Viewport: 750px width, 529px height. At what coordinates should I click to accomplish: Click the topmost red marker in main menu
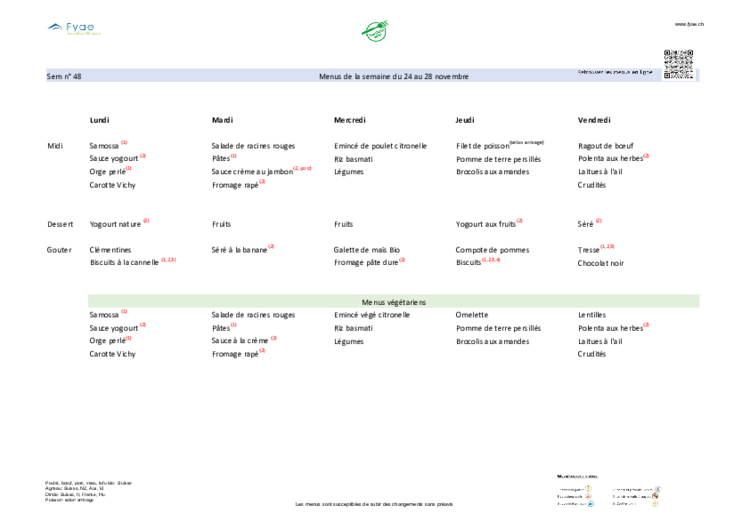[124, 142]
